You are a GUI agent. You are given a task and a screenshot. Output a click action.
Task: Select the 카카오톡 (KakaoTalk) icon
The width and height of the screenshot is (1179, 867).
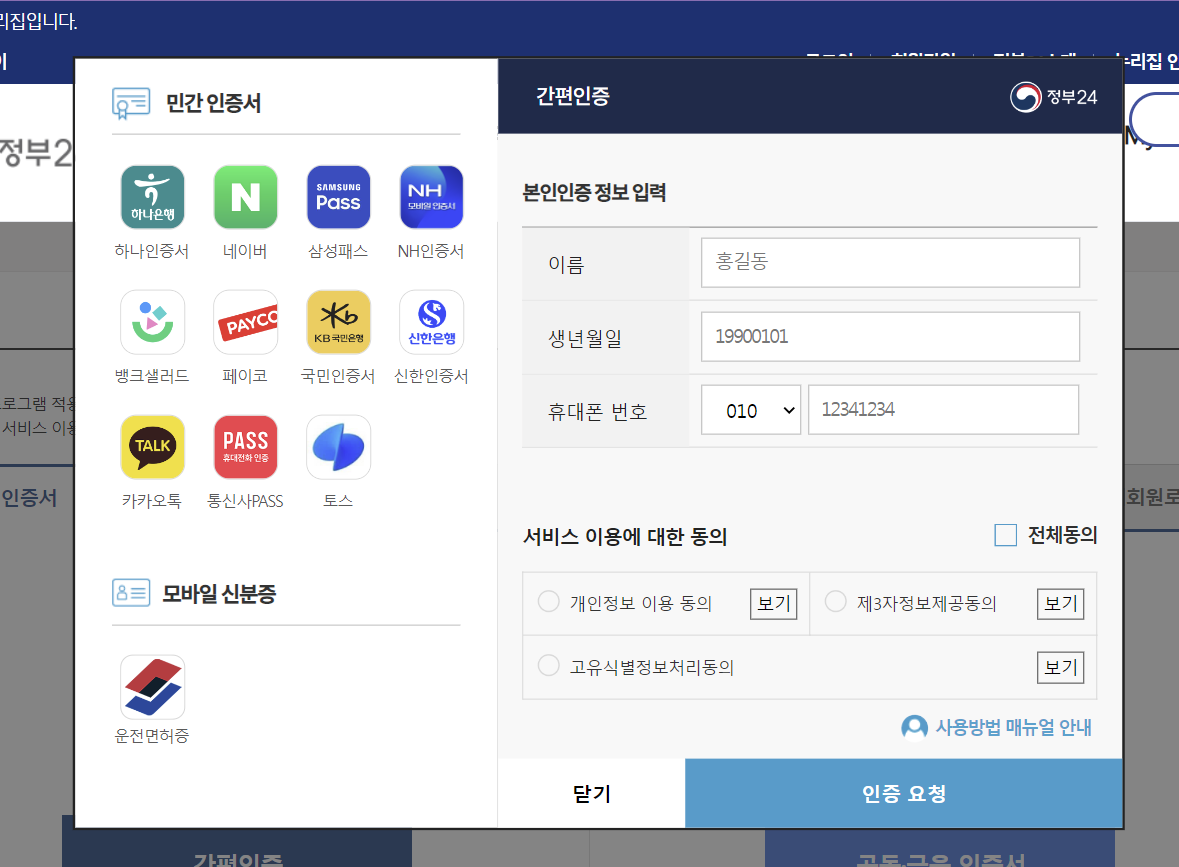pos(153,447)
